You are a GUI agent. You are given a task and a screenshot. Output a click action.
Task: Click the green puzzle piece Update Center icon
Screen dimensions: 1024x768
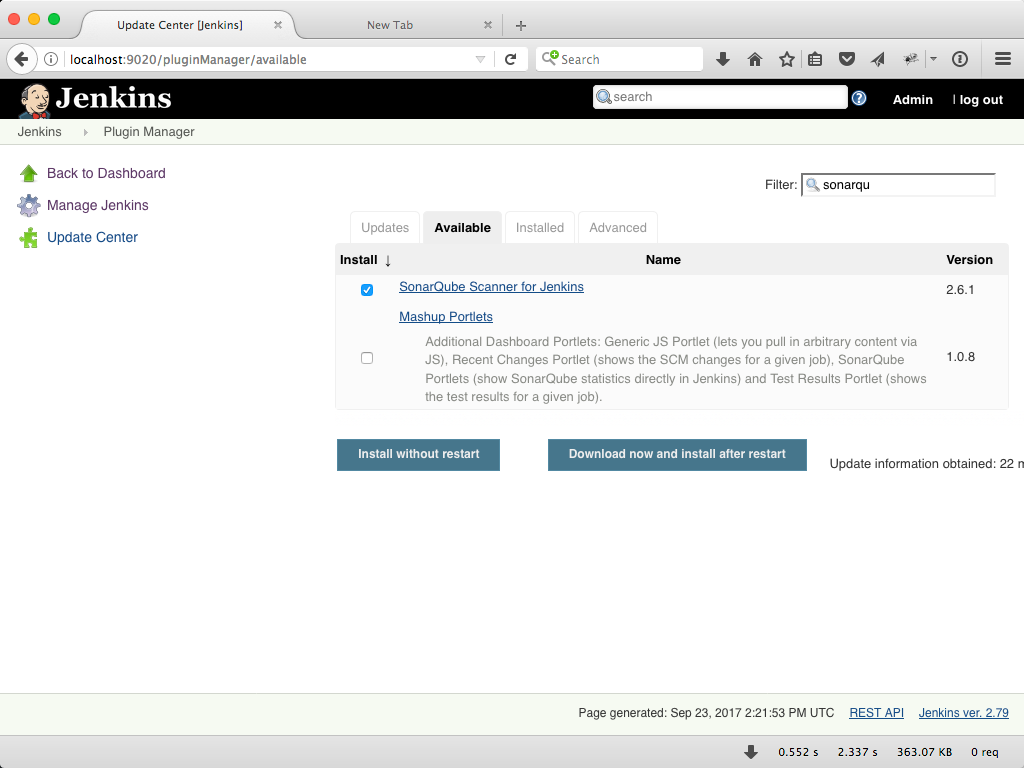(29, 238)
